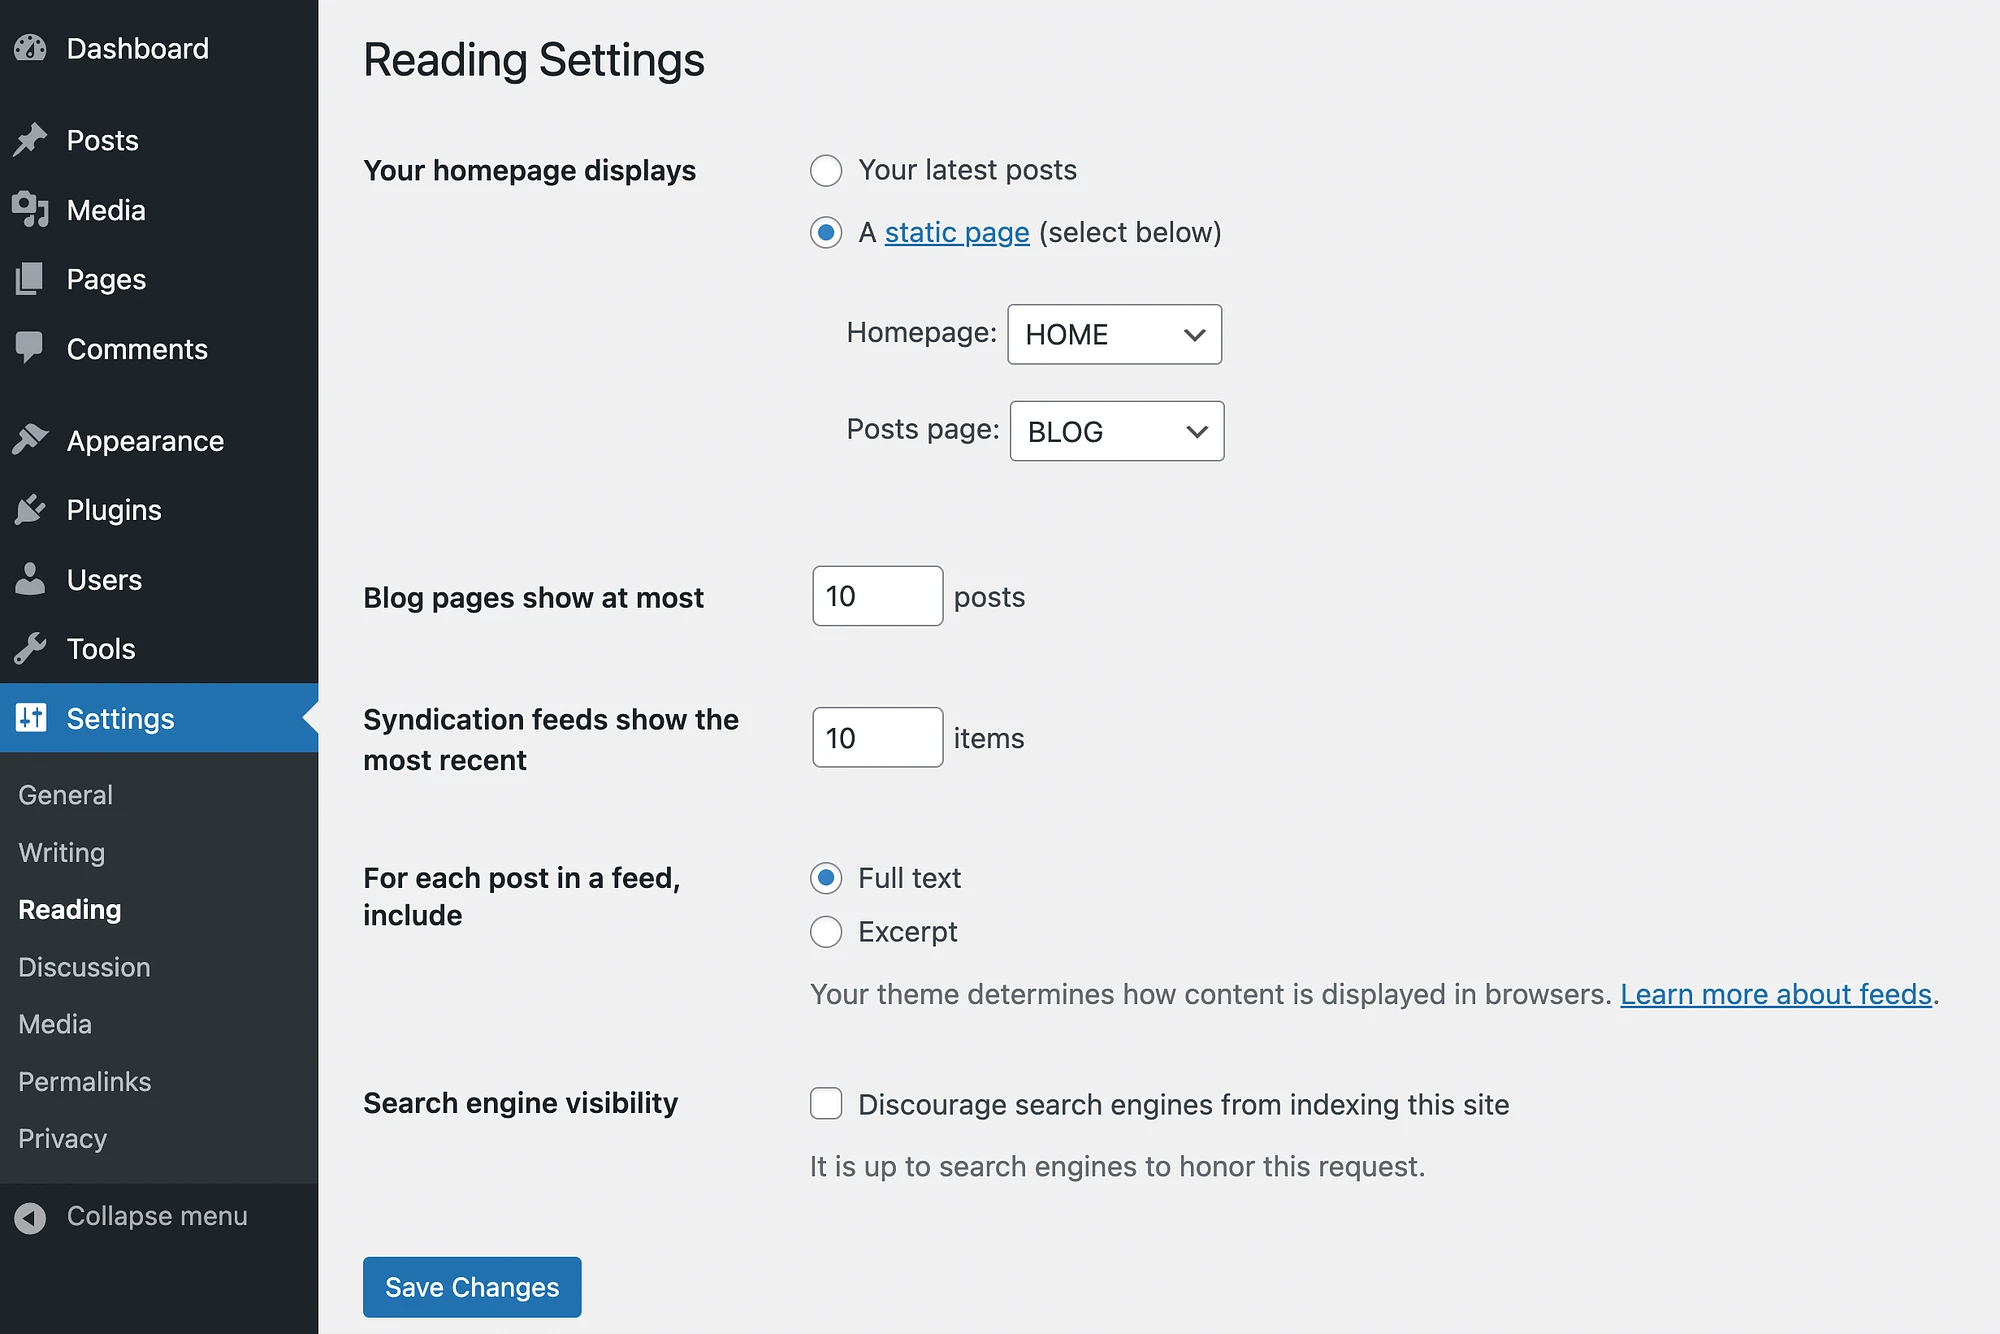Screen dimensions: 2000x1334
Task: Expand the Homepage dropdown menu
Action: 1115,334
